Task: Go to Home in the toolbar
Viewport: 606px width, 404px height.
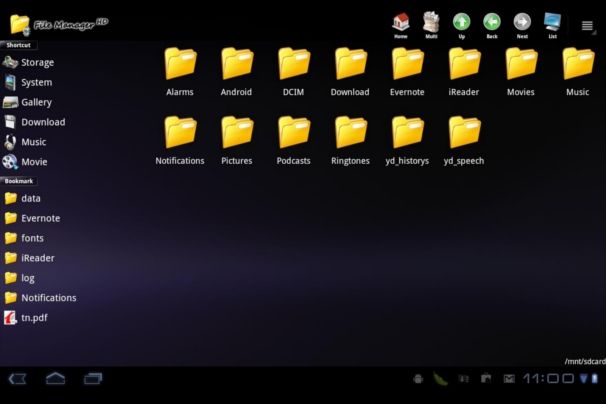Action: [401, 25]
